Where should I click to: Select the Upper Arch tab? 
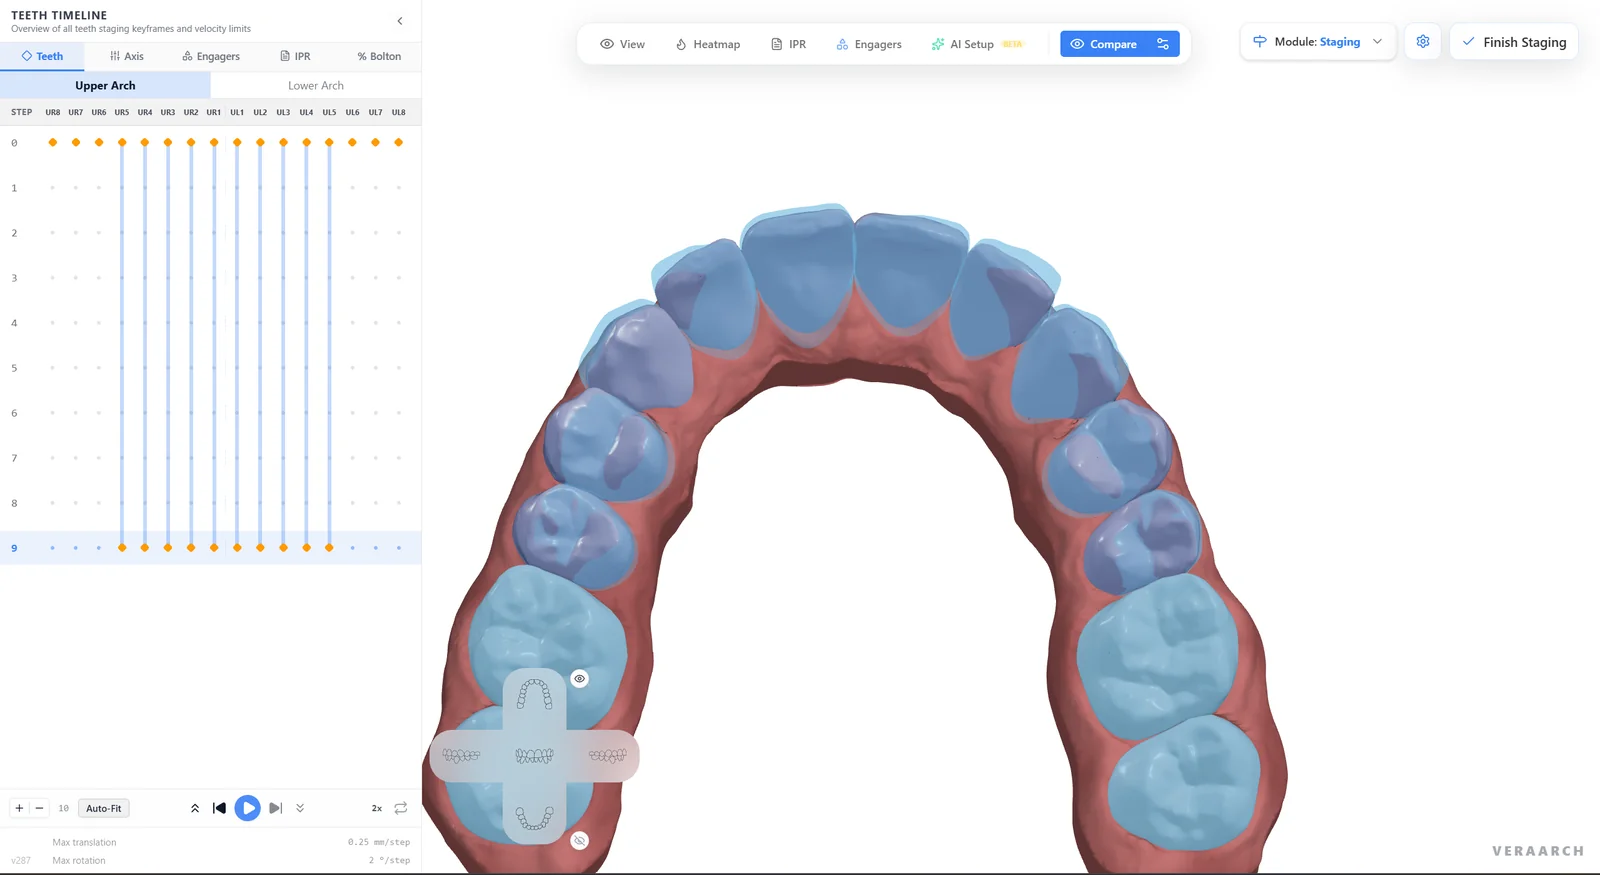105,85
